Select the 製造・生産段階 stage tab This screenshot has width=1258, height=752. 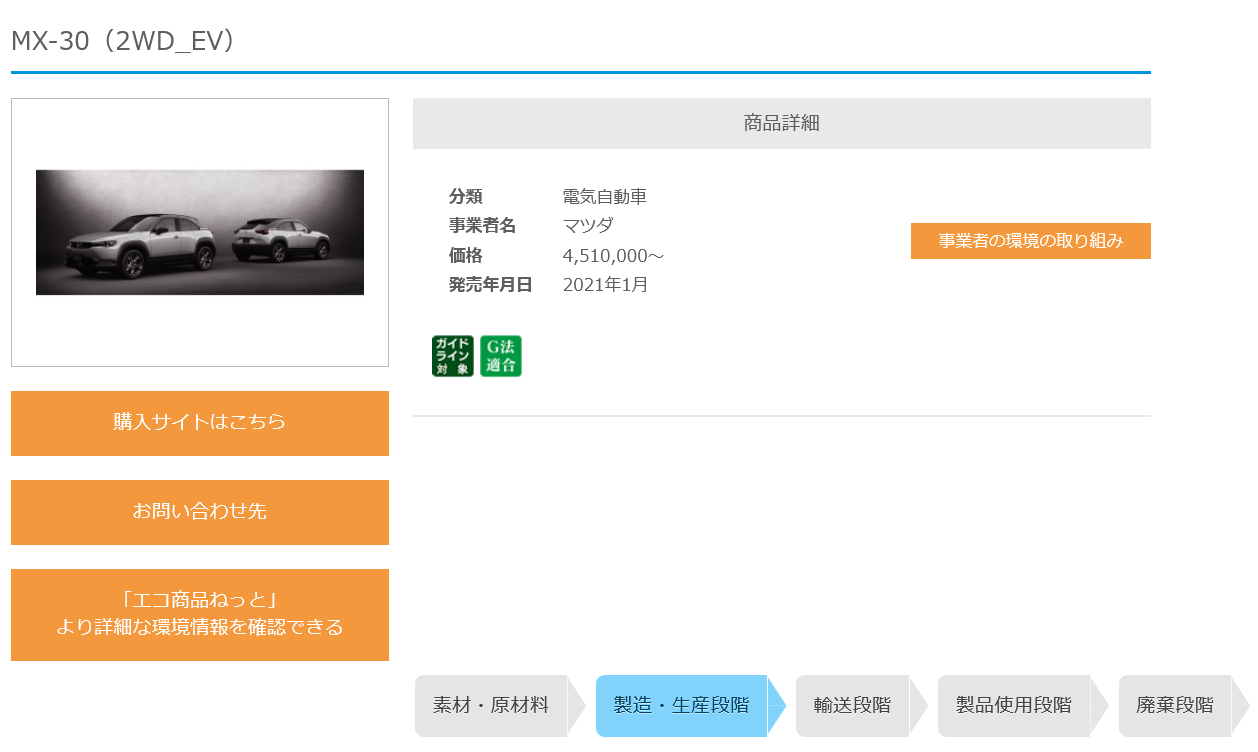coord(690,706)
